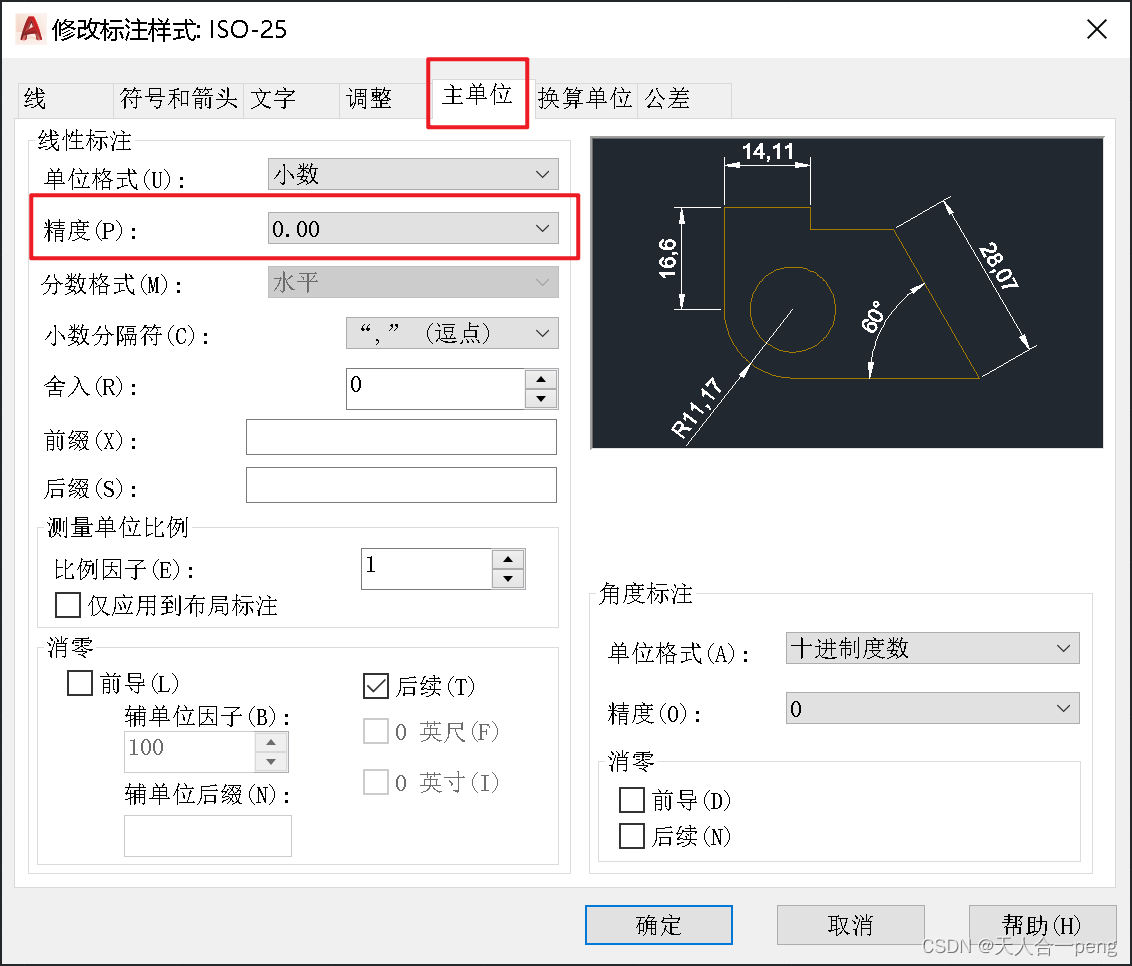Select the 主单位 tab

coord(477,95)
